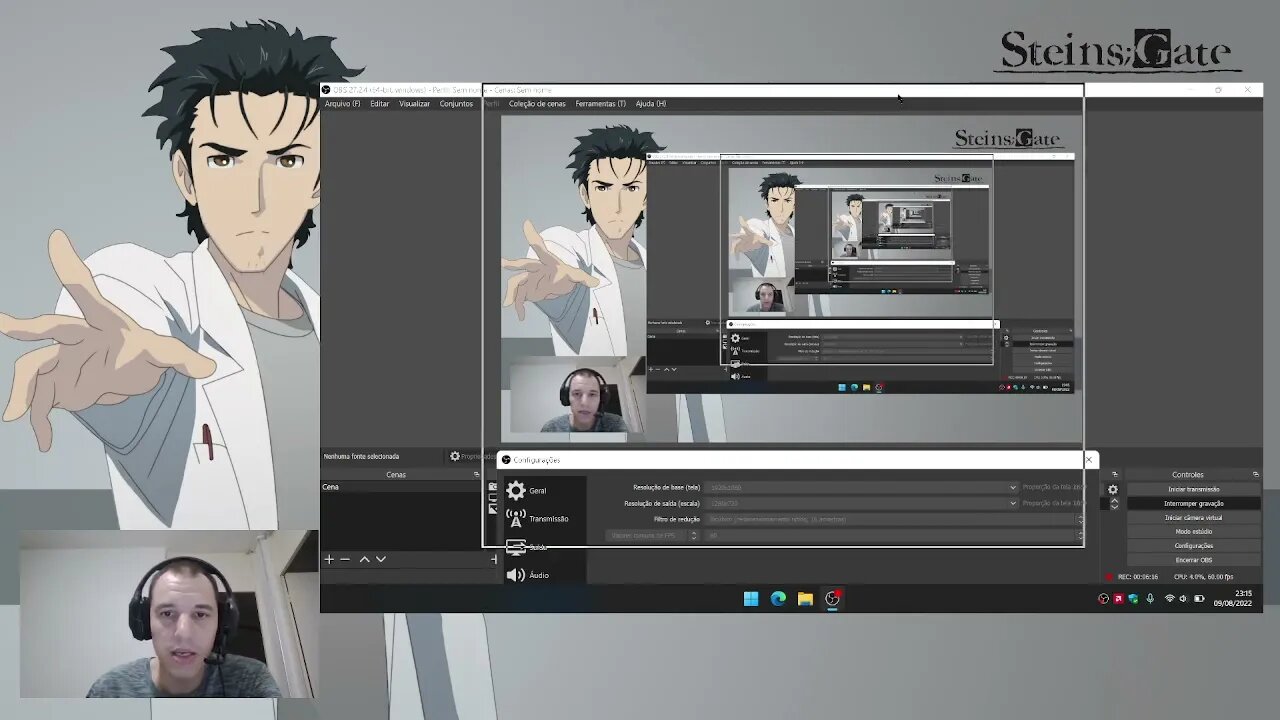Move scene down with down arrow

(380, 559)
